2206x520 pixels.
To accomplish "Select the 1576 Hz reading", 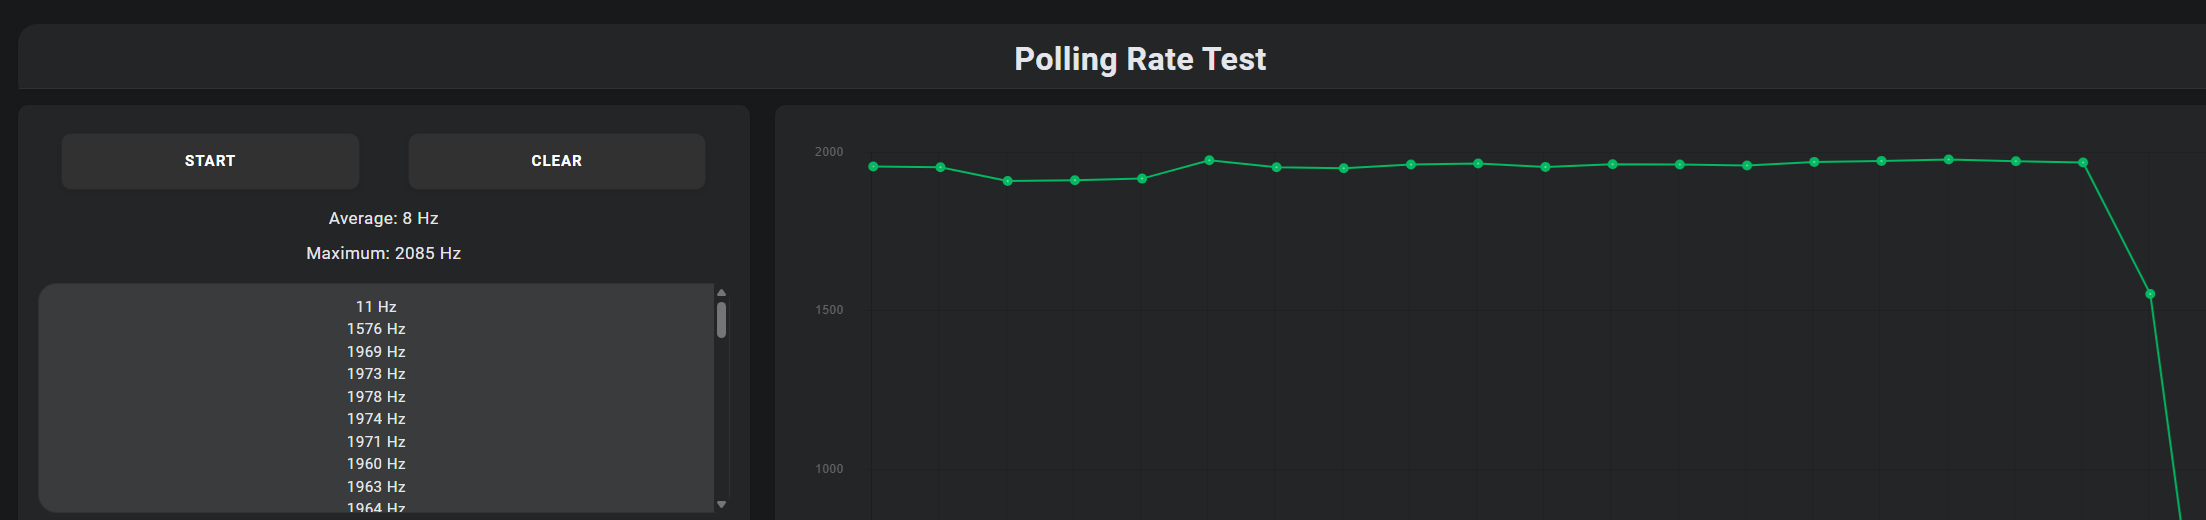I will pyautogui.click(x=376, y=329).
